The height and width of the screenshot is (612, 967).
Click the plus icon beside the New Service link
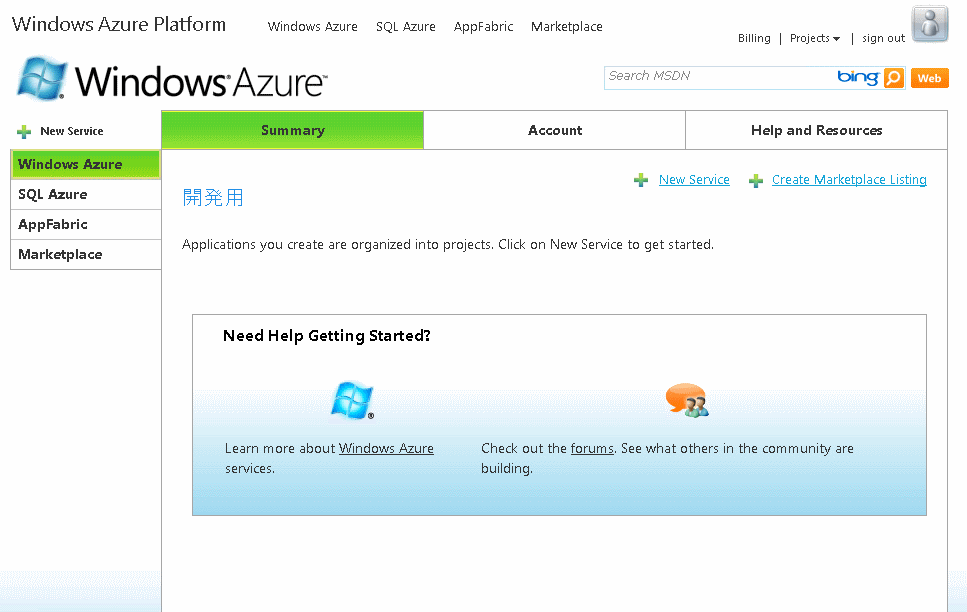[641, 180]
